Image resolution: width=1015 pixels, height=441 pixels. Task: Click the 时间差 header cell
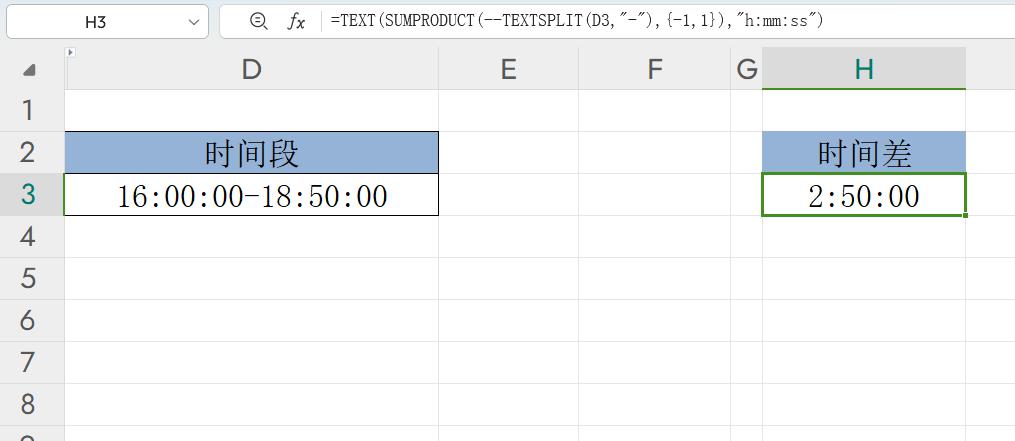(x=864, y=153)
